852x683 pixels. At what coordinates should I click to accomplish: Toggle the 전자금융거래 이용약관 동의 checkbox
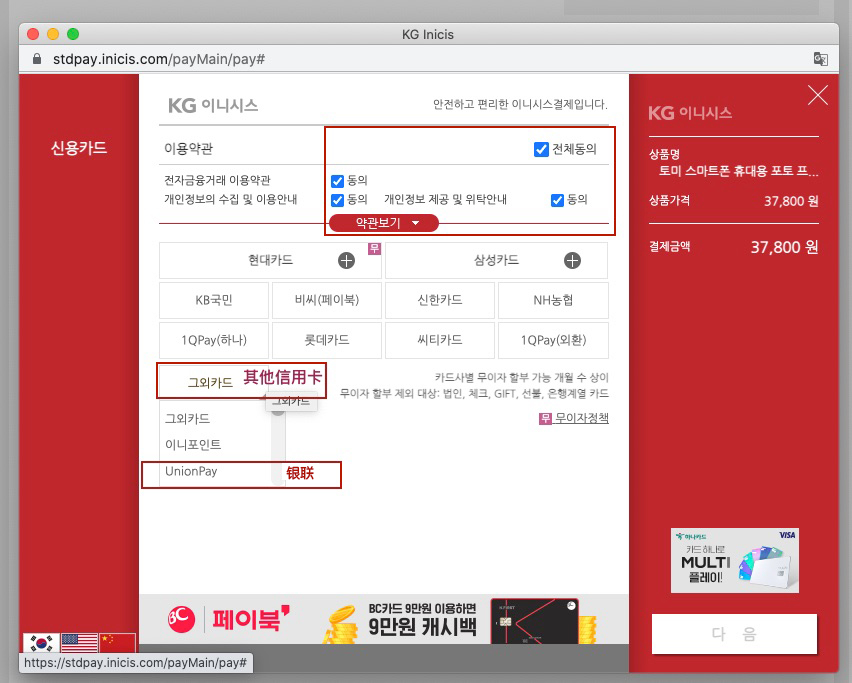337,181
